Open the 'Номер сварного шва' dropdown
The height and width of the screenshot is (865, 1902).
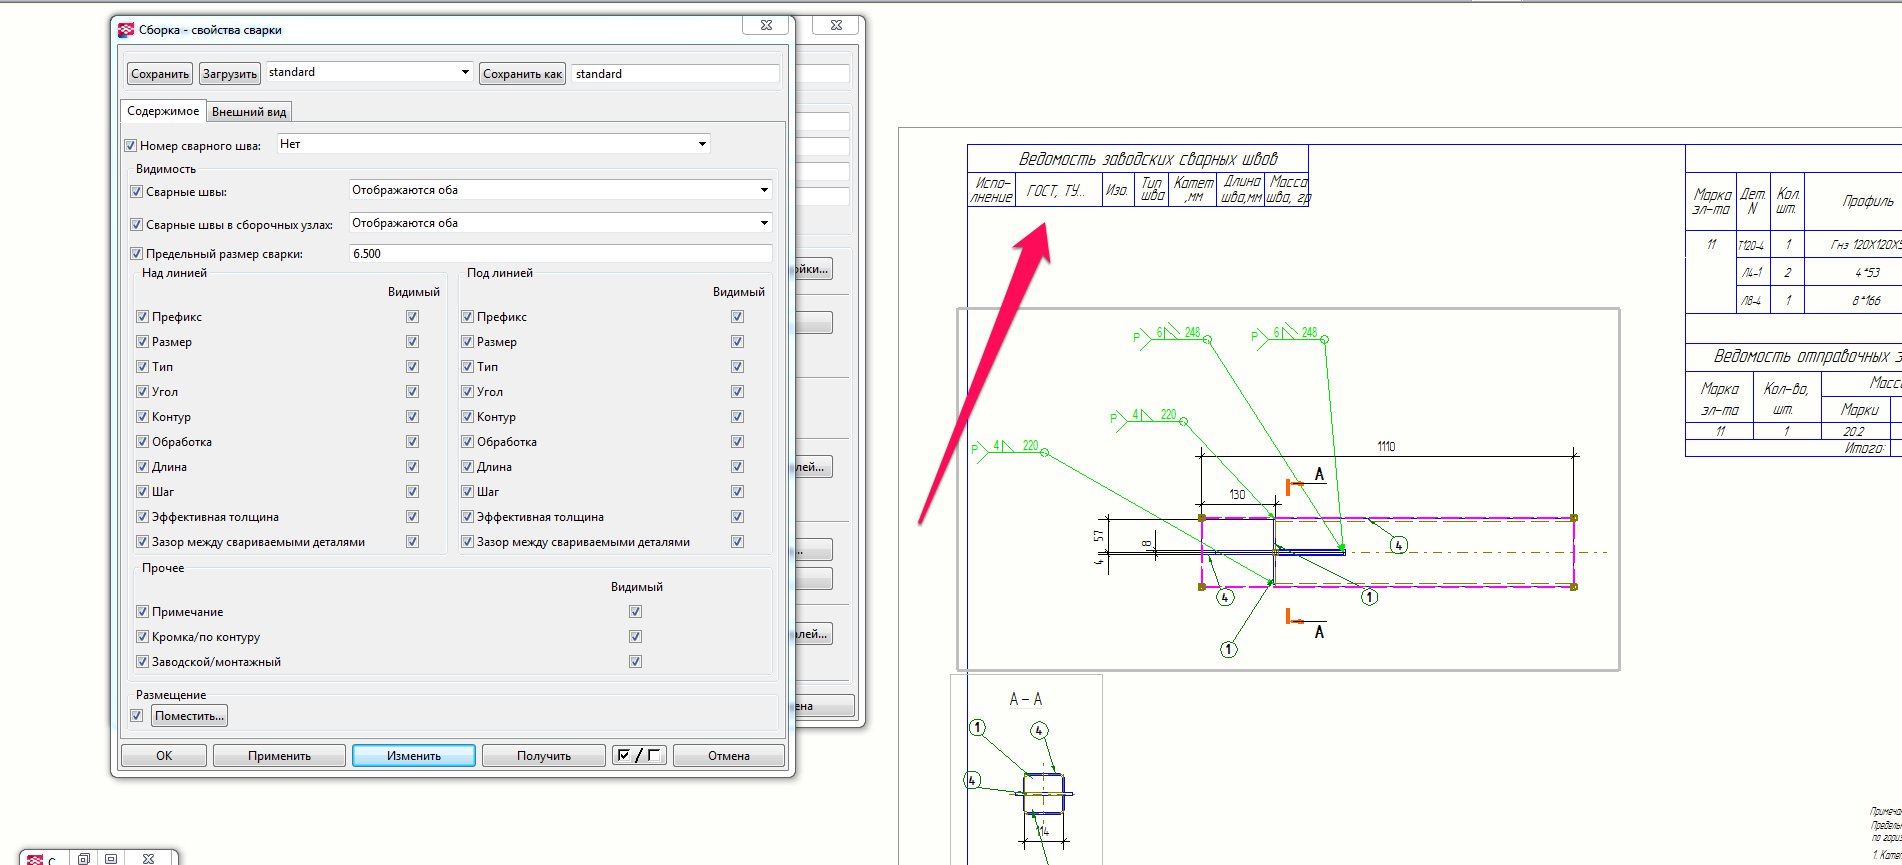[702, 144]
